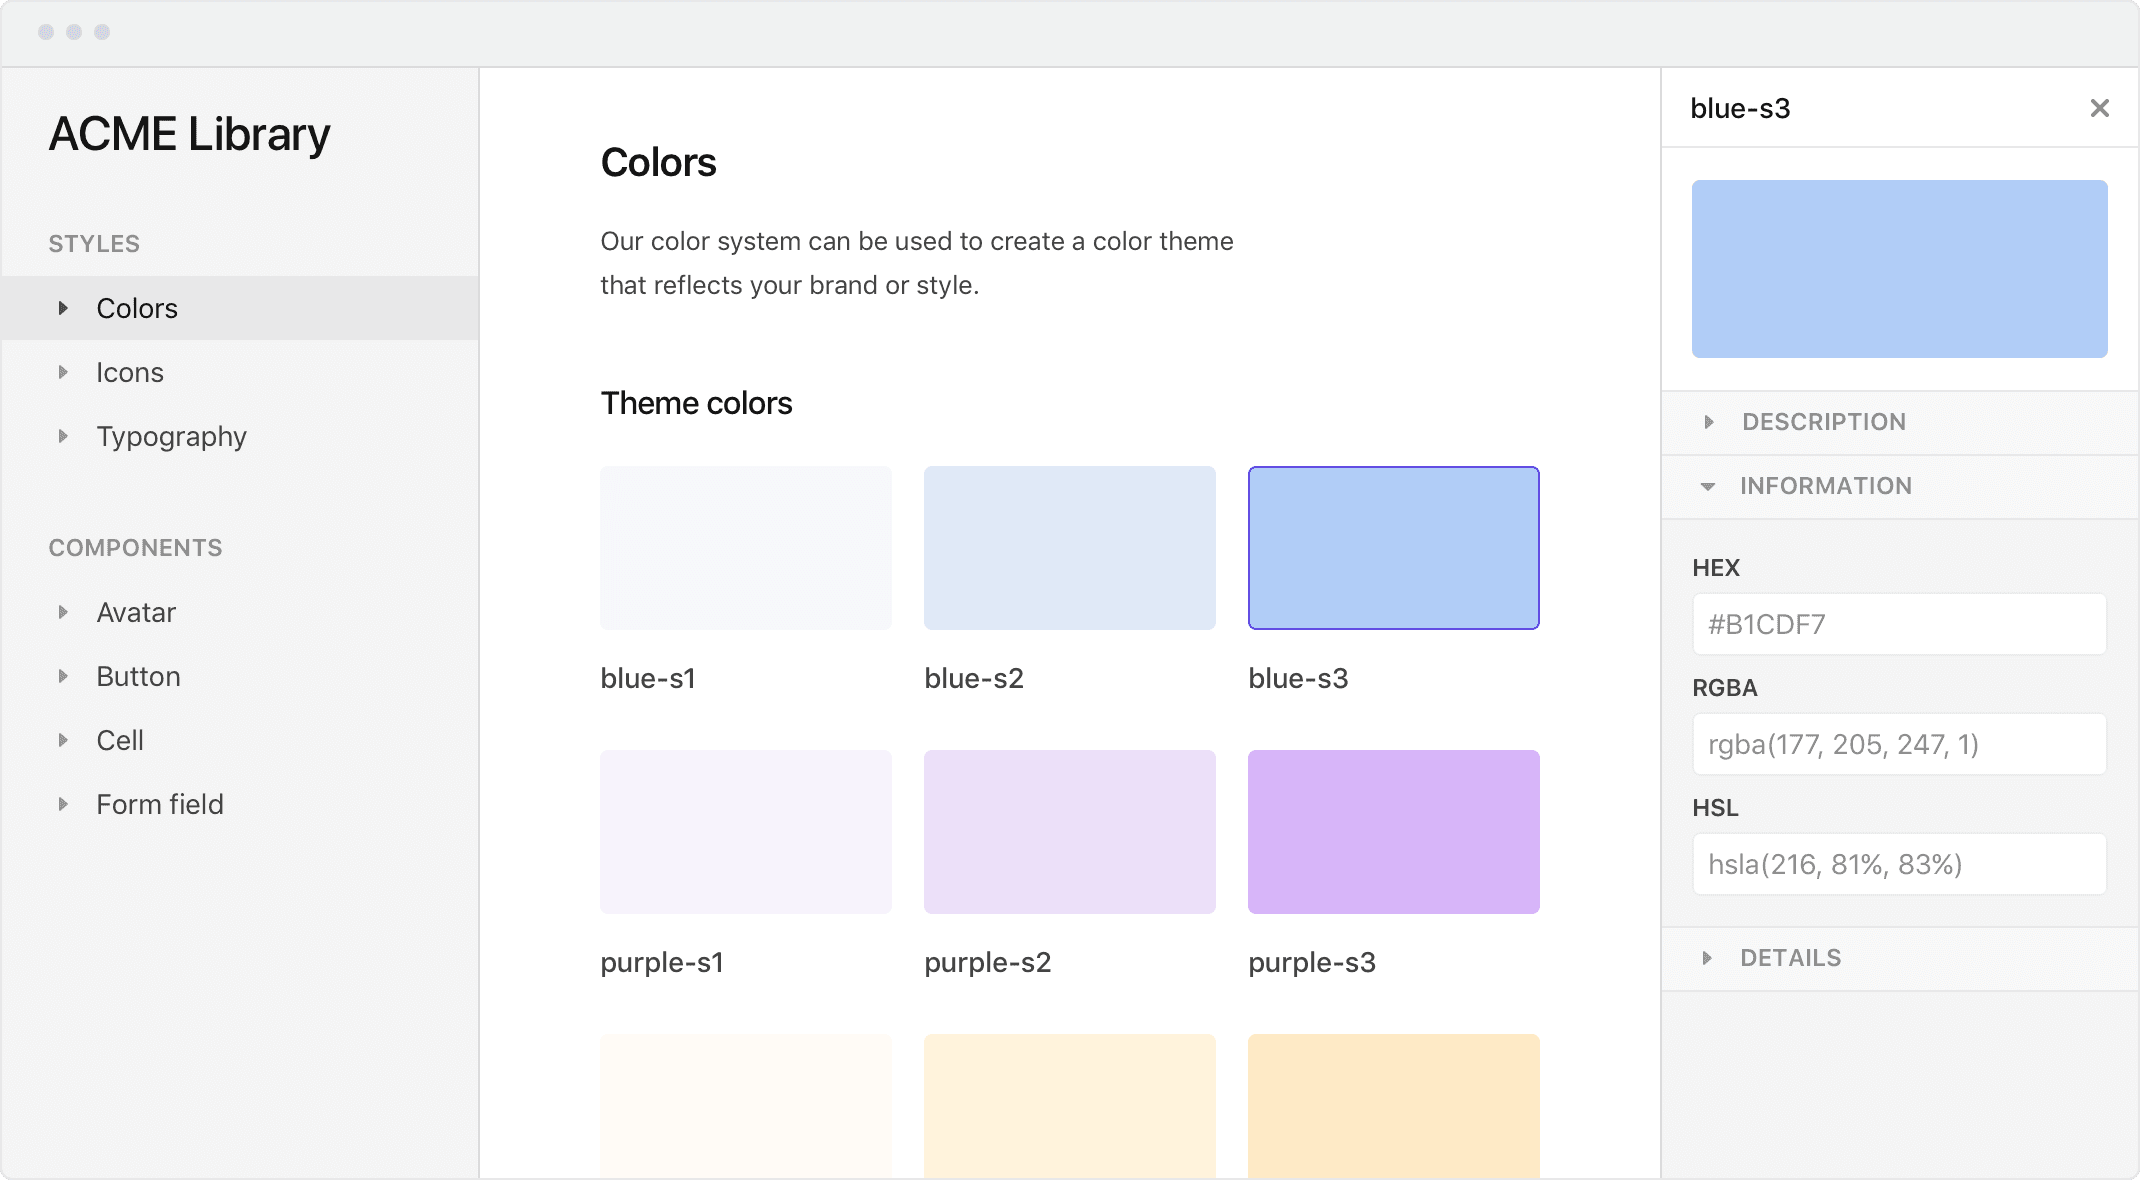Expand the Avatar component arrow
2140x1180 pixels.
[63, 612]
